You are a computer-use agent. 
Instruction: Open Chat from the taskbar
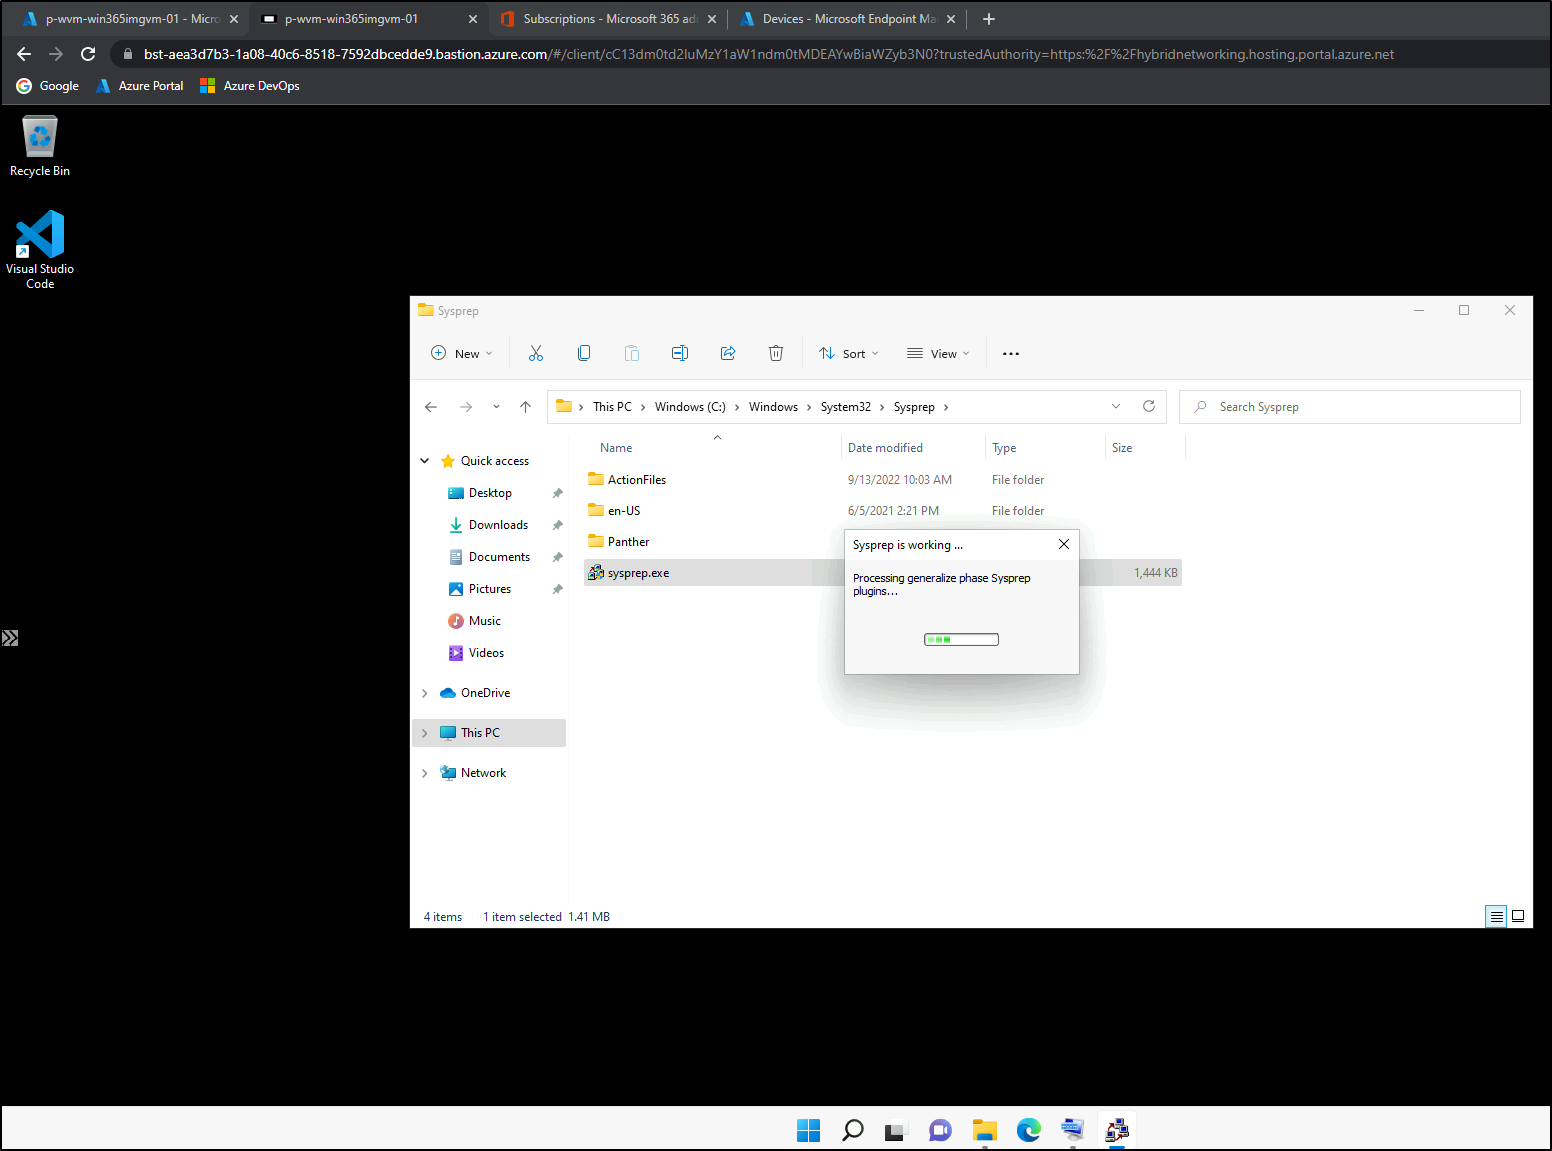coord(940,1130)
